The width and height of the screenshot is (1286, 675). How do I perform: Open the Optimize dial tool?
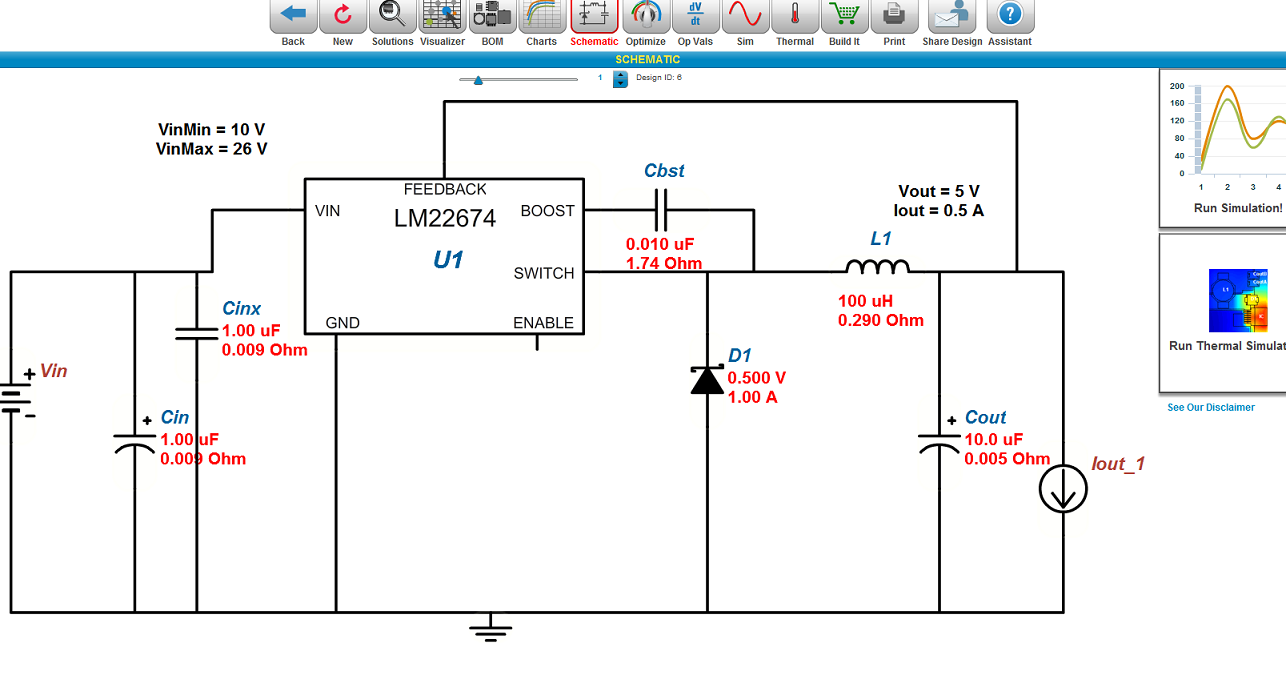[x=646, y=17]
